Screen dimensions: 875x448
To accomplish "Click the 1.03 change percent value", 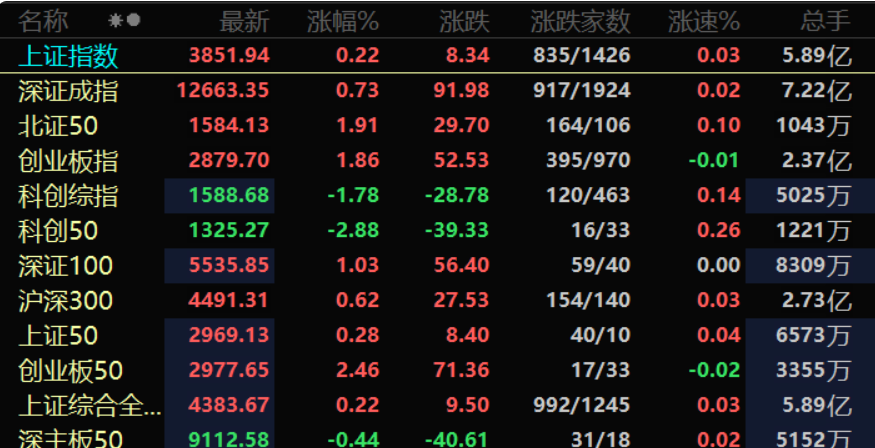I will (x=358, y=265).
